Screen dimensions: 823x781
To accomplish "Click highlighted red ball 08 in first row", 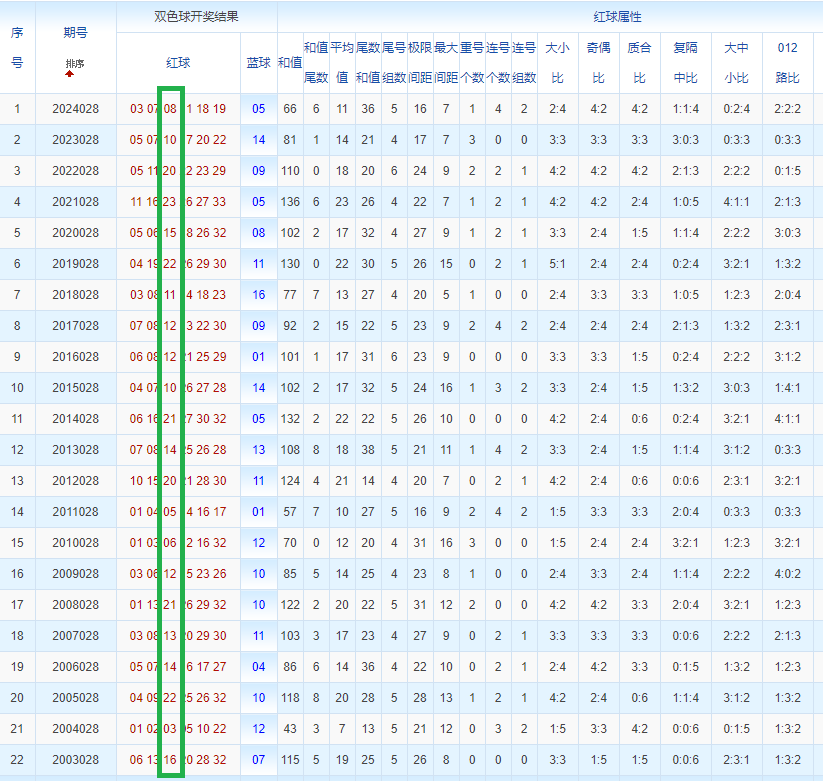I will (x=170, y=109).
